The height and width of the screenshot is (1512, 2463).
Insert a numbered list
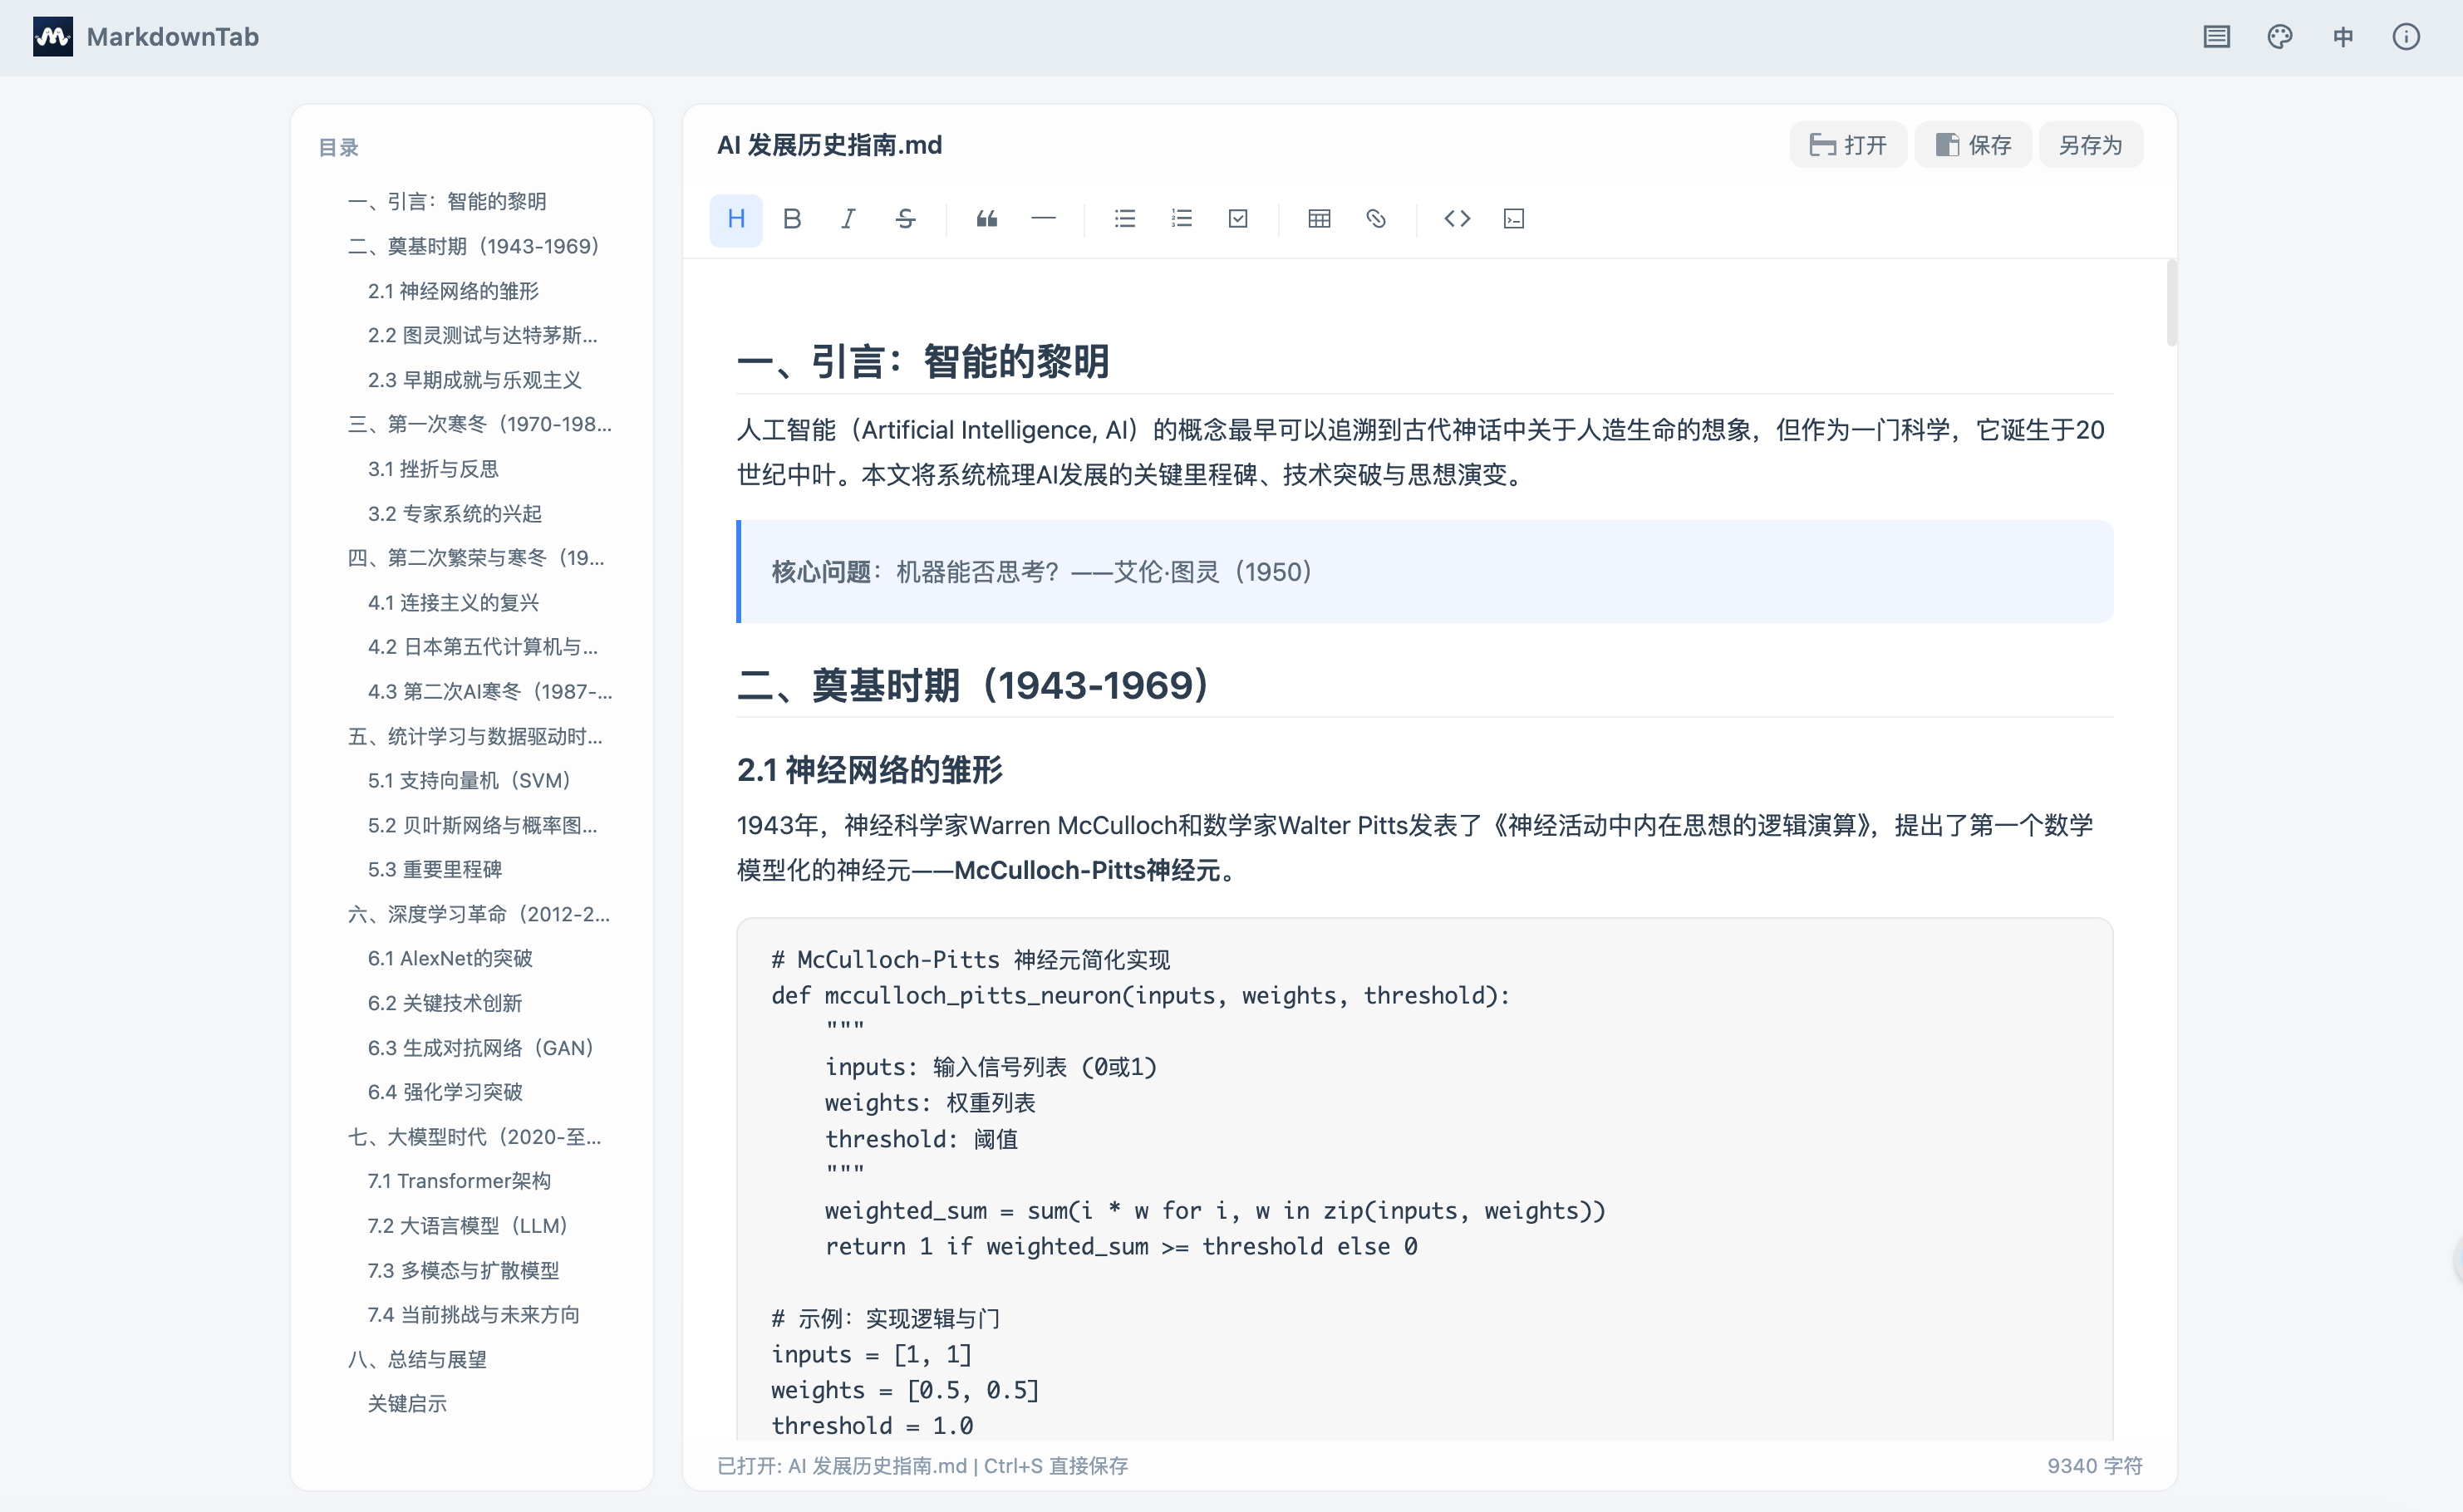(1181, 219)
